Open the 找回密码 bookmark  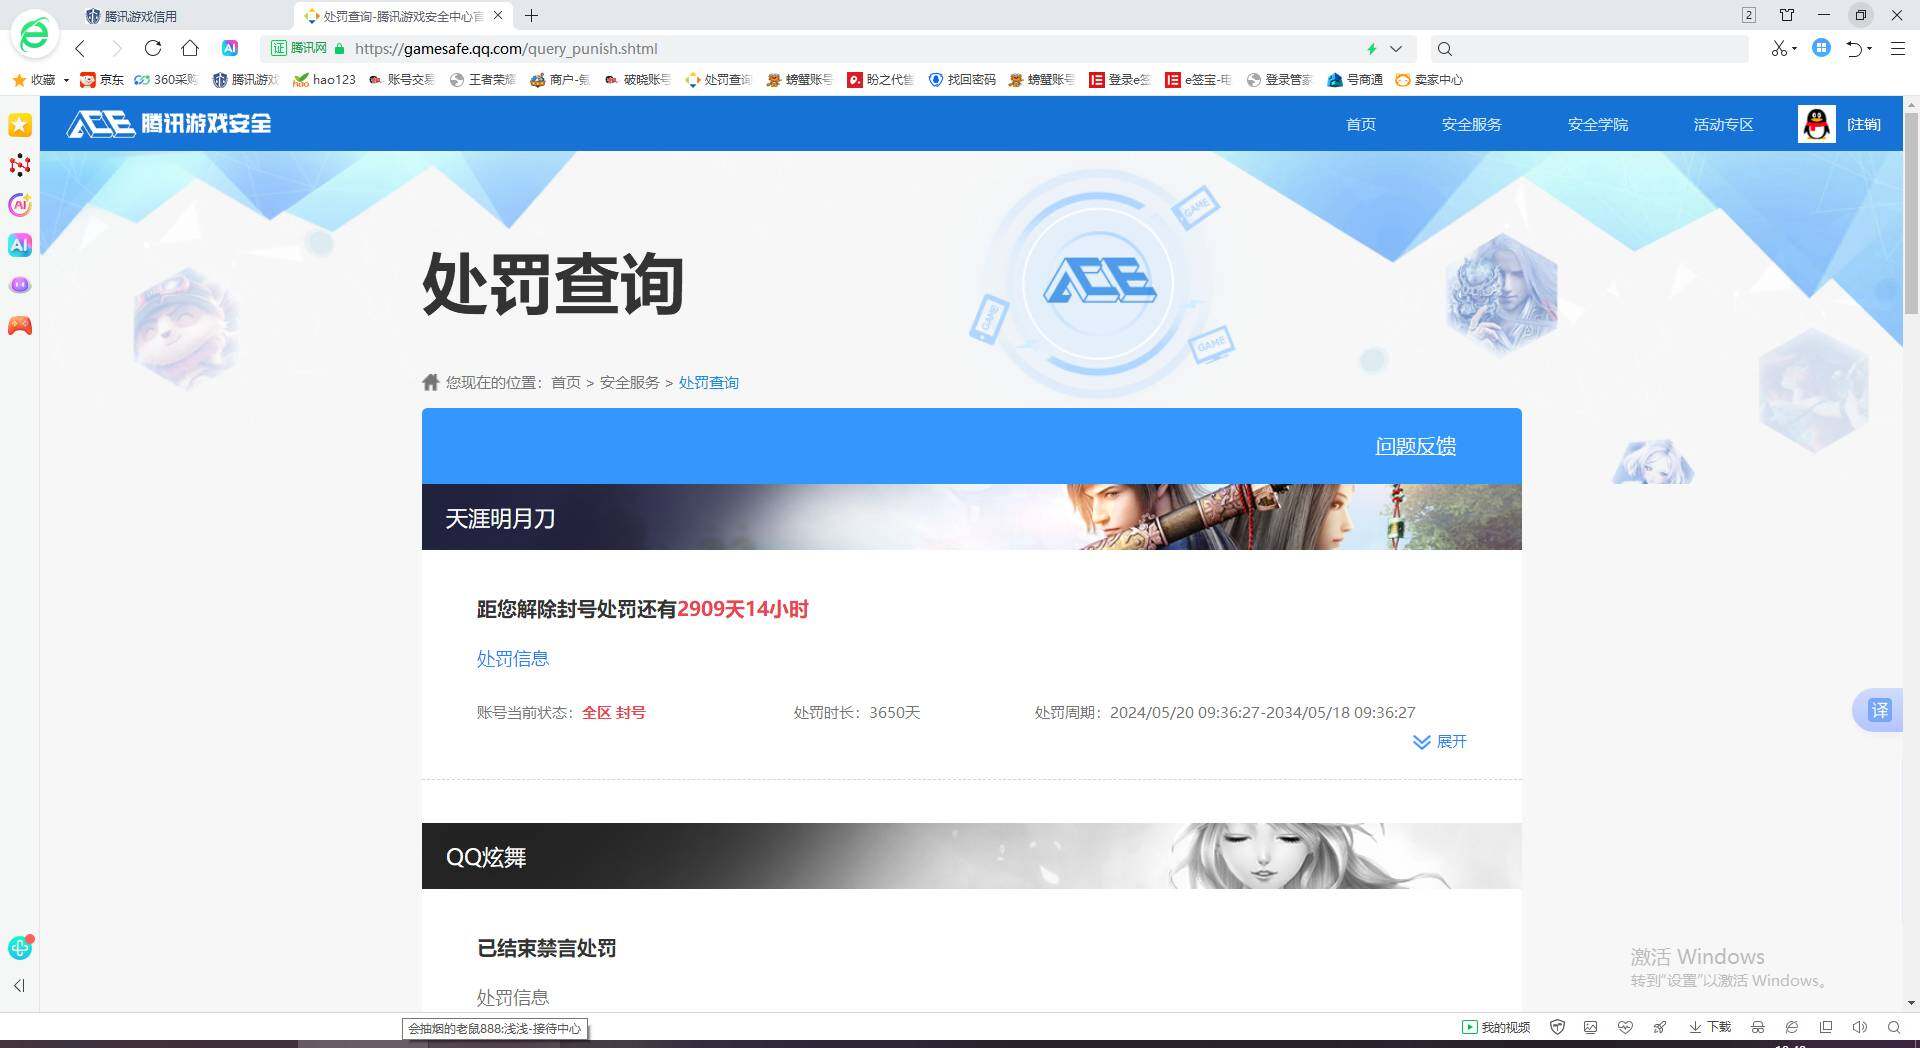click(x=962, y=80)
